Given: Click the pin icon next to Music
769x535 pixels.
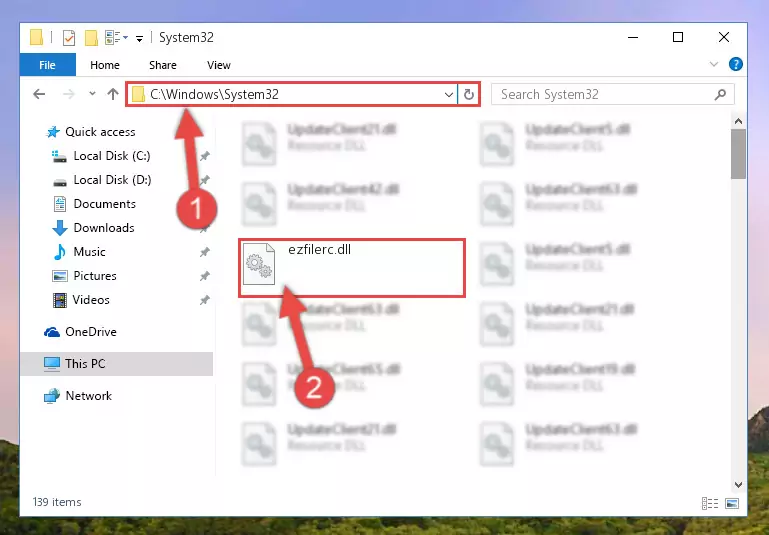Looking at the screenshot, I should [205, 252].
